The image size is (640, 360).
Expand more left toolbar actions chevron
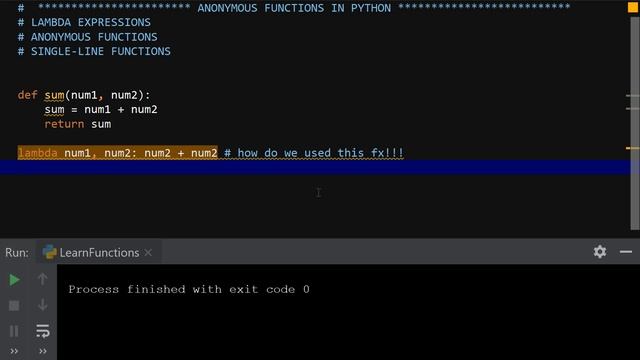click(x=14, y=351)
